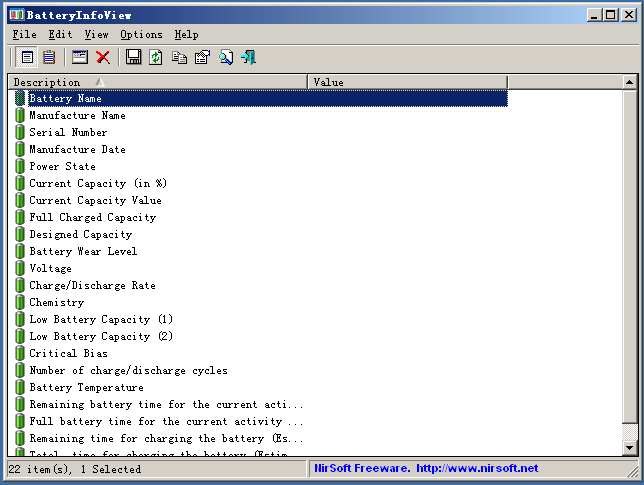644x485 pixels.
Task: Click the battery icon beside Critical Bias
Action: [20, 353]
